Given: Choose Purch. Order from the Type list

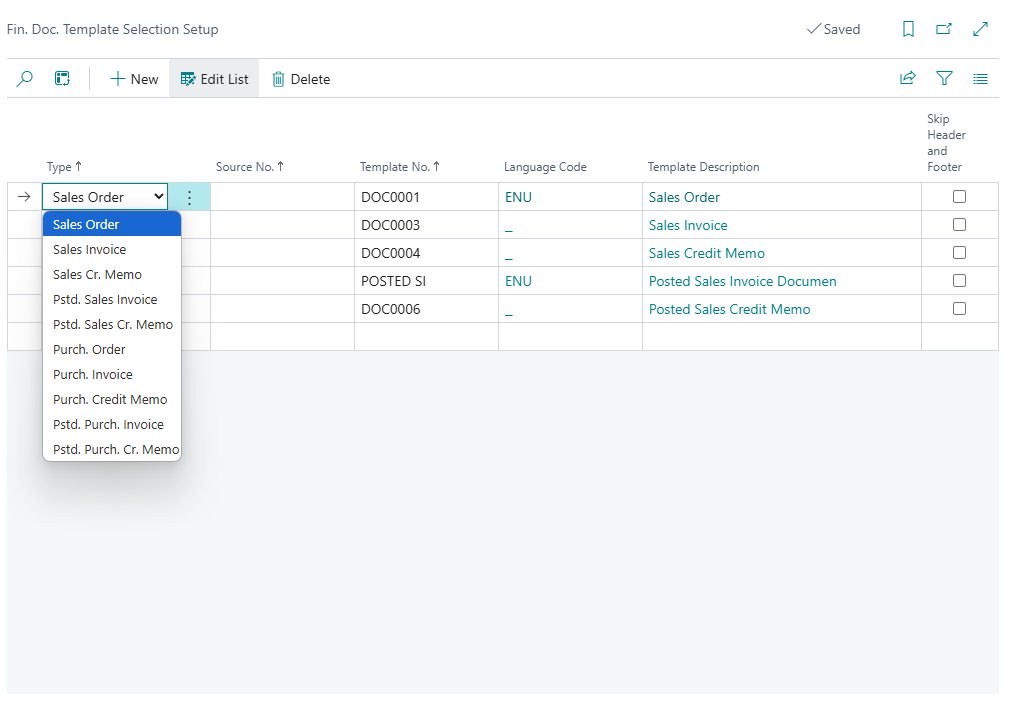Looking at the screenshot, I should coord(89,350).
